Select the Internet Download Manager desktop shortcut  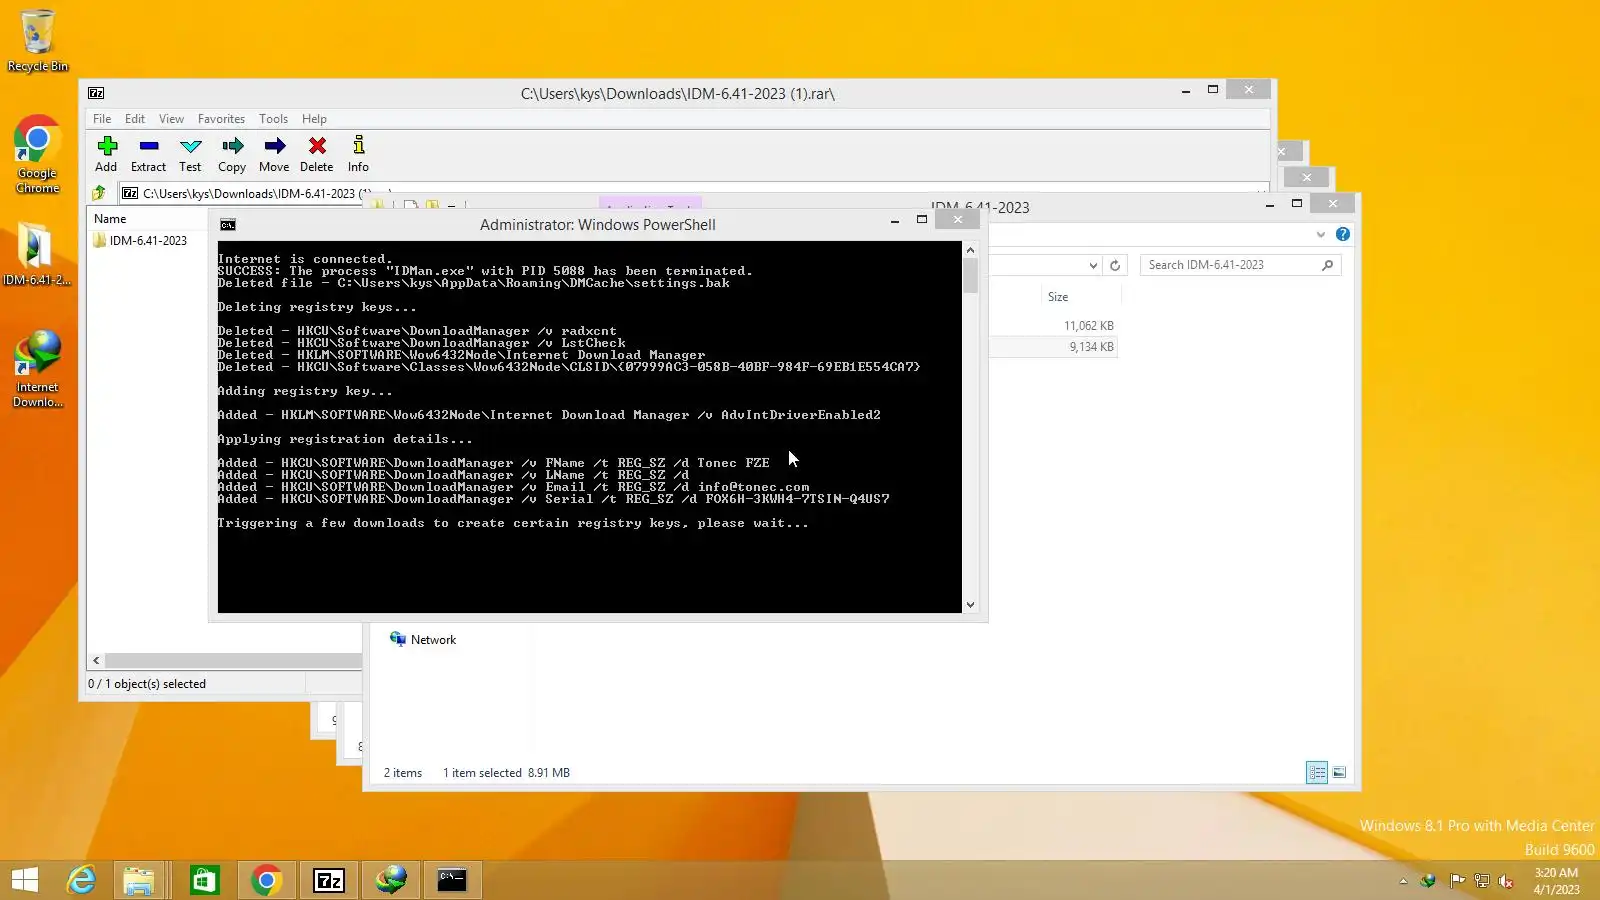coord(38,369)
